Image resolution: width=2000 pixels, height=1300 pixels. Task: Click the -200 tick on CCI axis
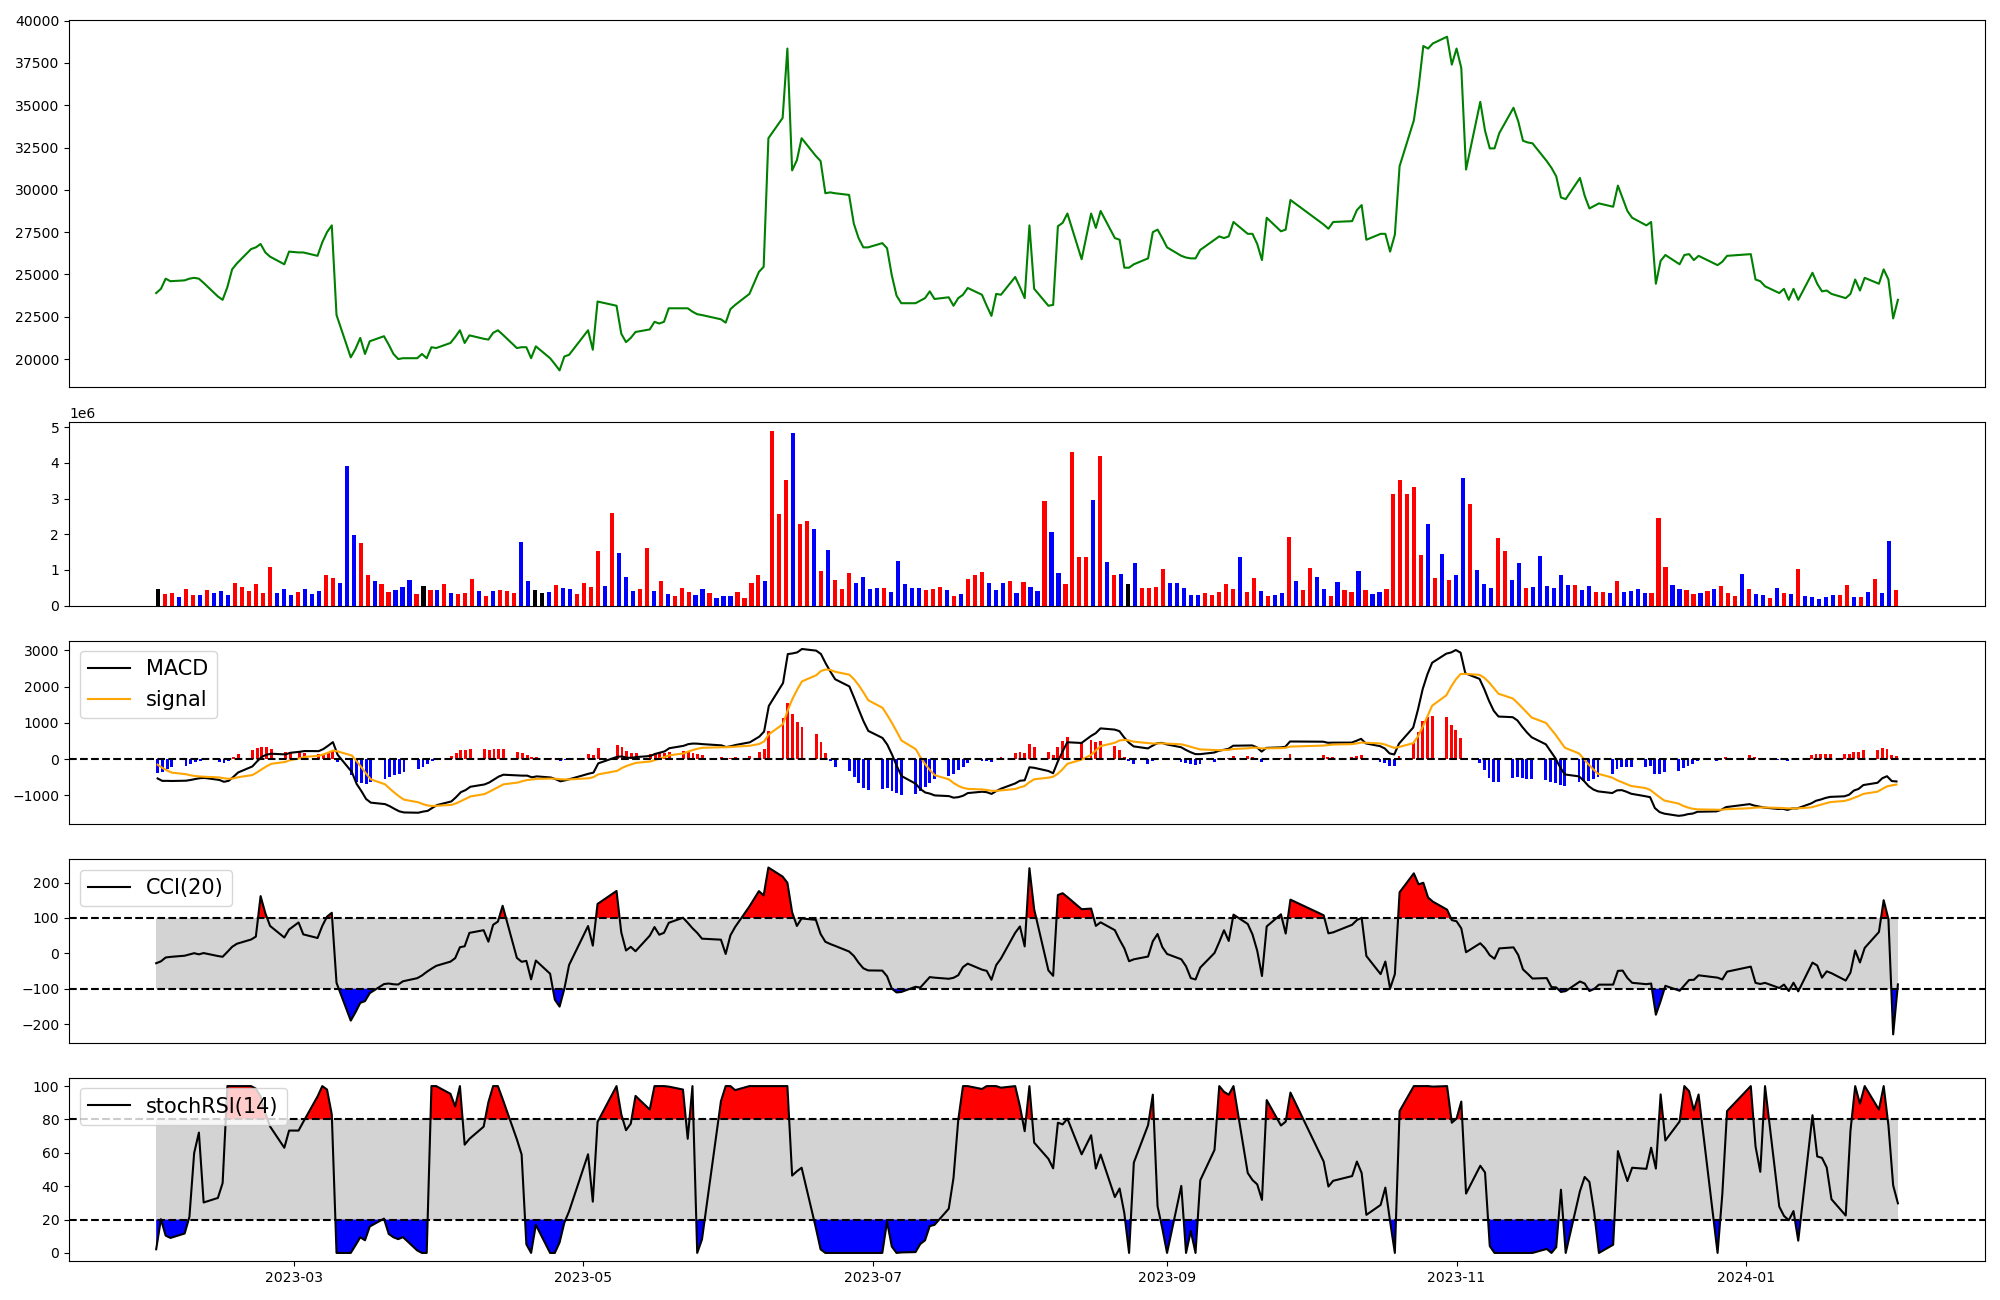(41, 1025)
